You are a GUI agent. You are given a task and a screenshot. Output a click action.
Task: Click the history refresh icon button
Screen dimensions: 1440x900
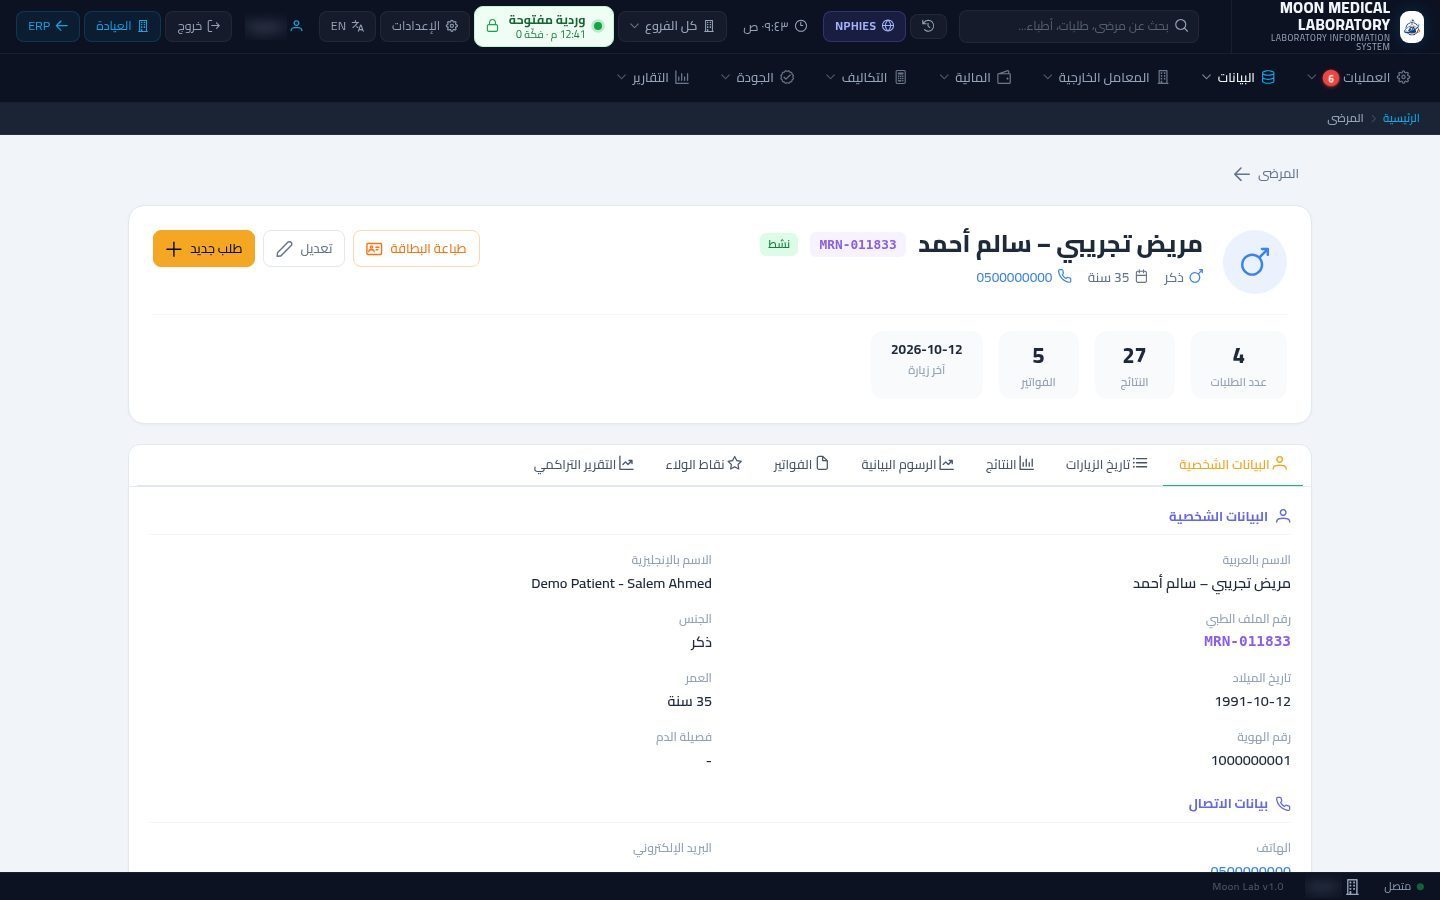[x=928, y=26]
